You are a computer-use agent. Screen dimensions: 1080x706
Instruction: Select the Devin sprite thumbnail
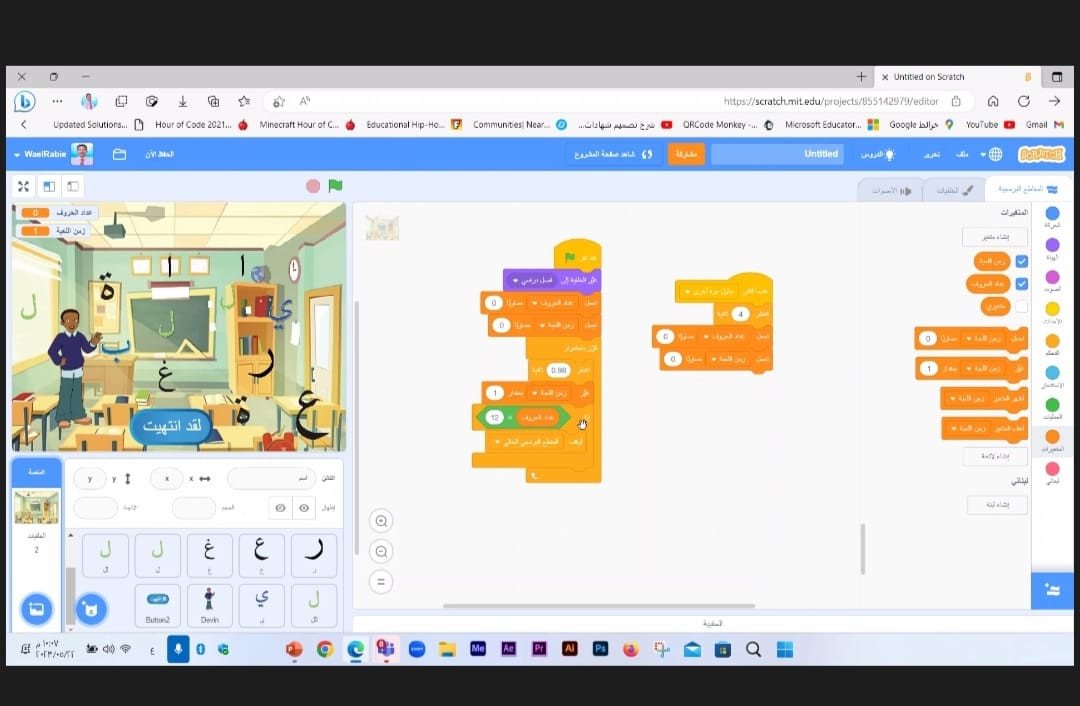209,605
